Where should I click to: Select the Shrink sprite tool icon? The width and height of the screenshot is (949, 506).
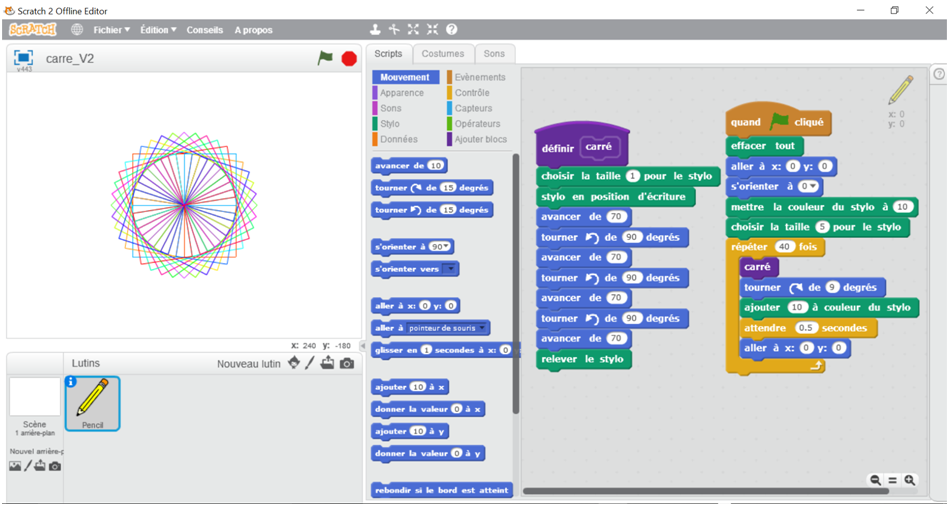(432, 30)
